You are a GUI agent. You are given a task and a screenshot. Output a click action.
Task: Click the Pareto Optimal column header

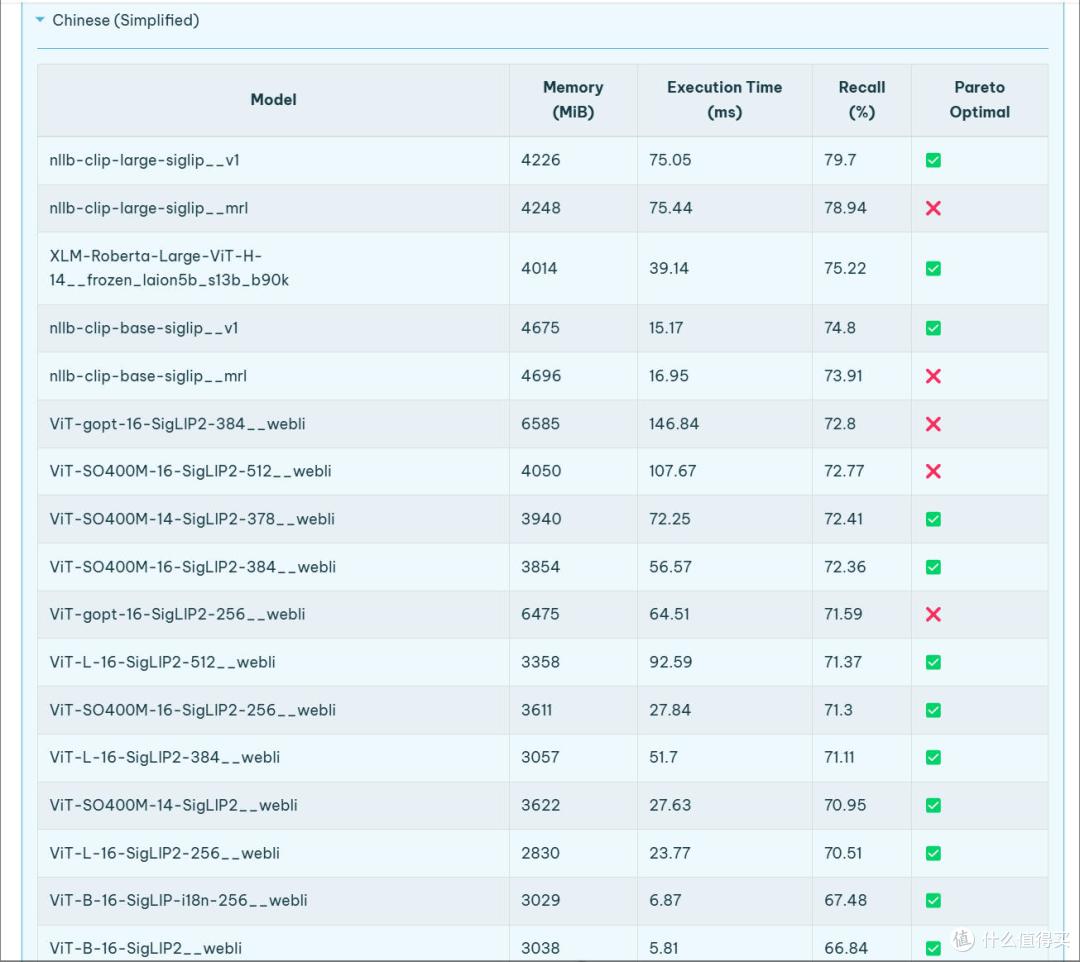(x=979, y=100)
